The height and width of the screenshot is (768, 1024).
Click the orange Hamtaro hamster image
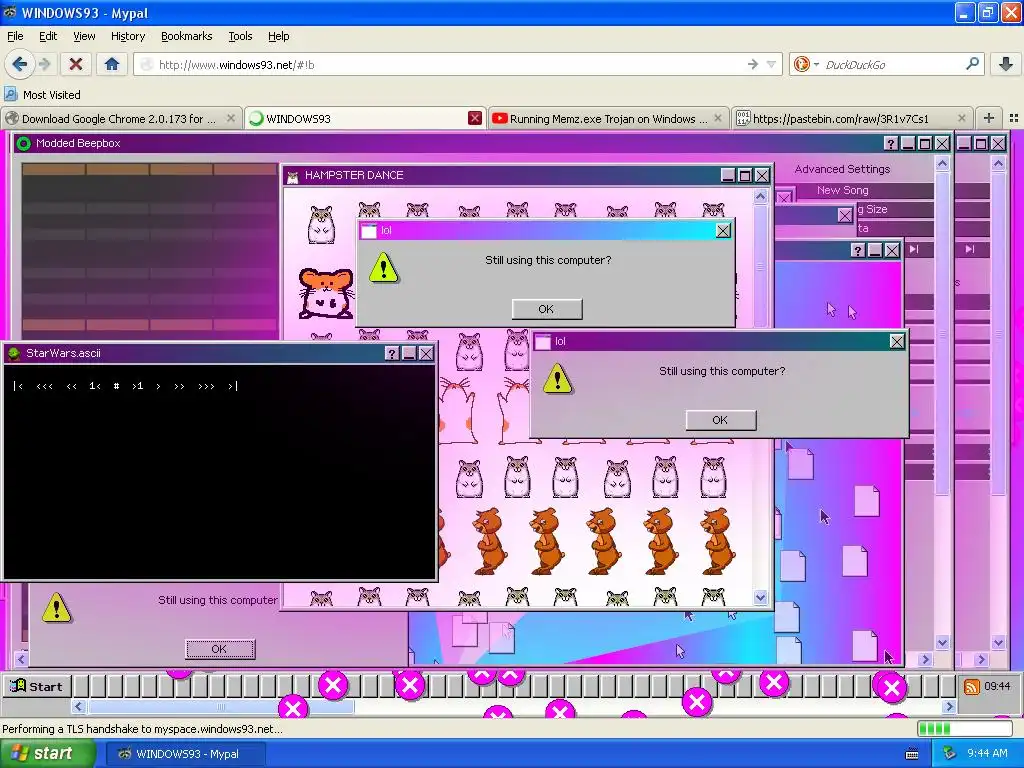pyautogui.click(x=325, y=292)
